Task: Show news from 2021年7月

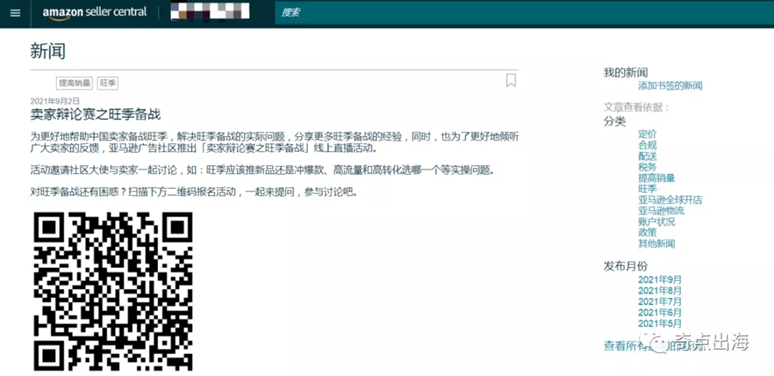Action: [659, 301]
